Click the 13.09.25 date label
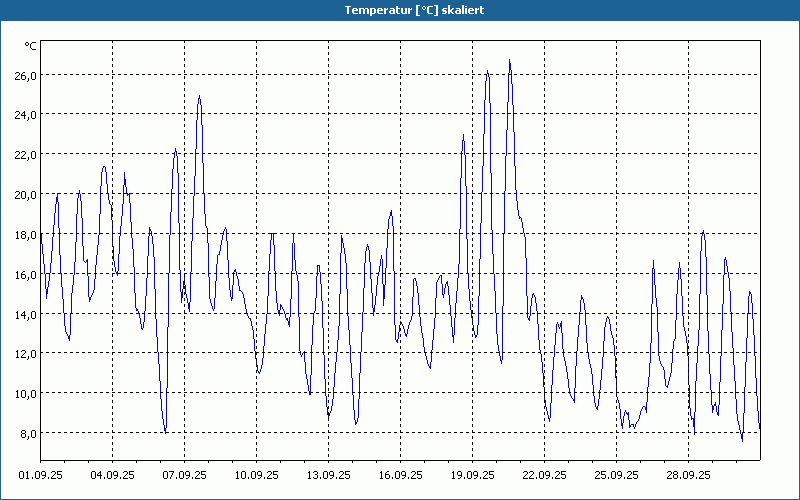800x500 pixels. pos(329,476)
